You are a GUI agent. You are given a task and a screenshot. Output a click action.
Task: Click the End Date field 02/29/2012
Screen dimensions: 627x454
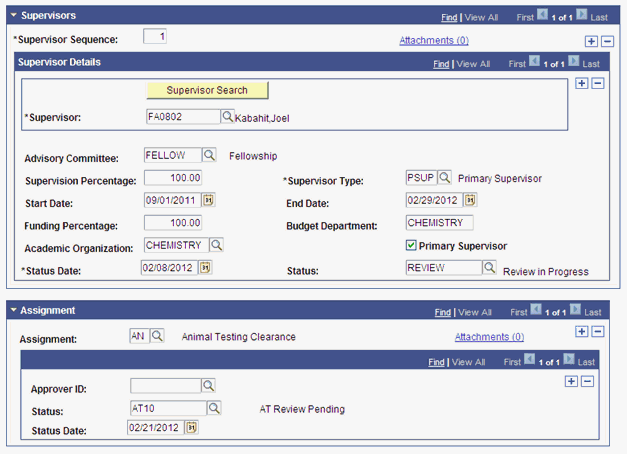434,200
